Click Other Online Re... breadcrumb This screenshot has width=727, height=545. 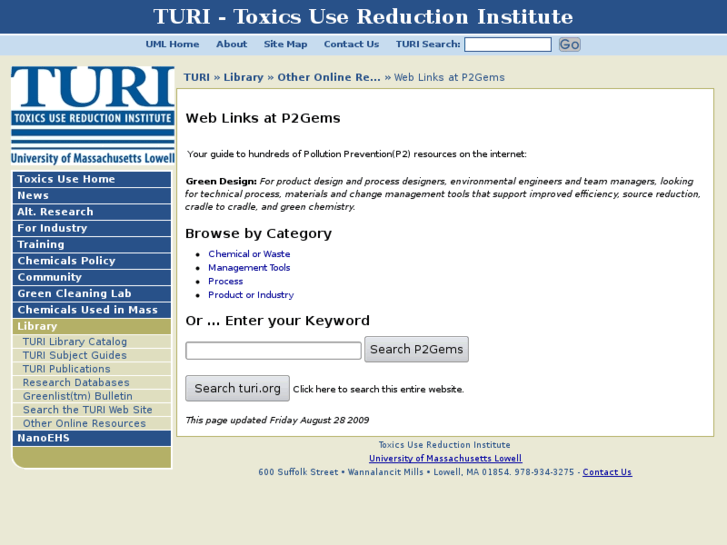click(329, 77)
